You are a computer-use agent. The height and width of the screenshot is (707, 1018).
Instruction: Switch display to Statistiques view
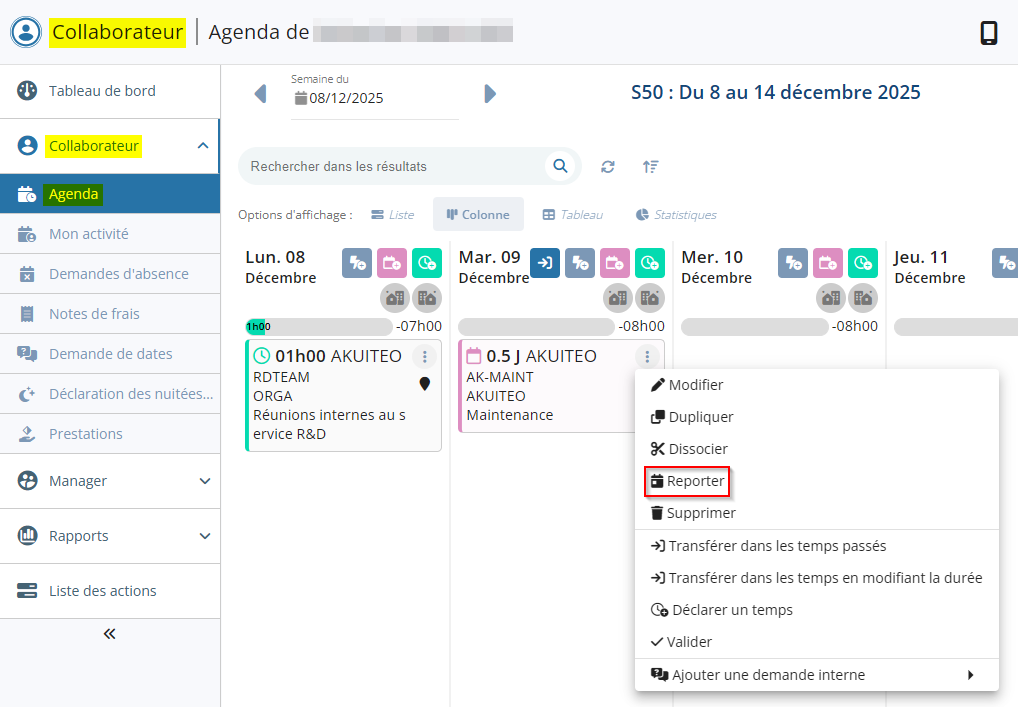[x=676, y=215]
